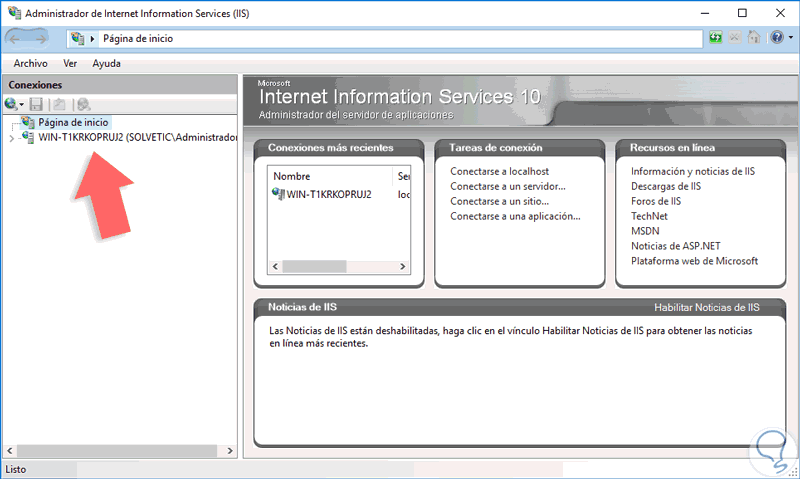Click the back navigation arrow
Viewport: 800px width, 479px height.
click(x=15, y=39)
